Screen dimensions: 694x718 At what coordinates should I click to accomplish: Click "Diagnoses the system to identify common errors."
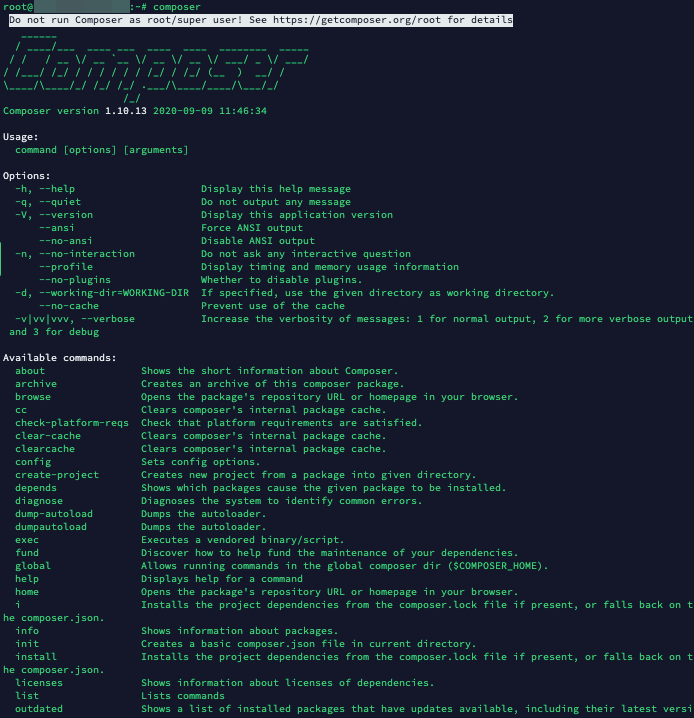pos(282,501)
